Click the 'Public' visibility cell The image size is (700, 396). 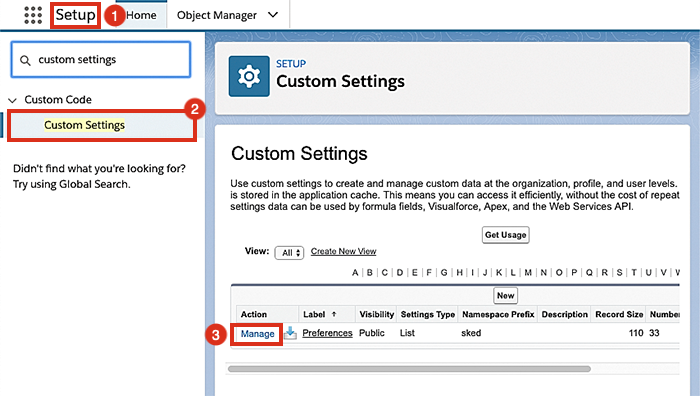pyautogui.click(x=371, y=333)
